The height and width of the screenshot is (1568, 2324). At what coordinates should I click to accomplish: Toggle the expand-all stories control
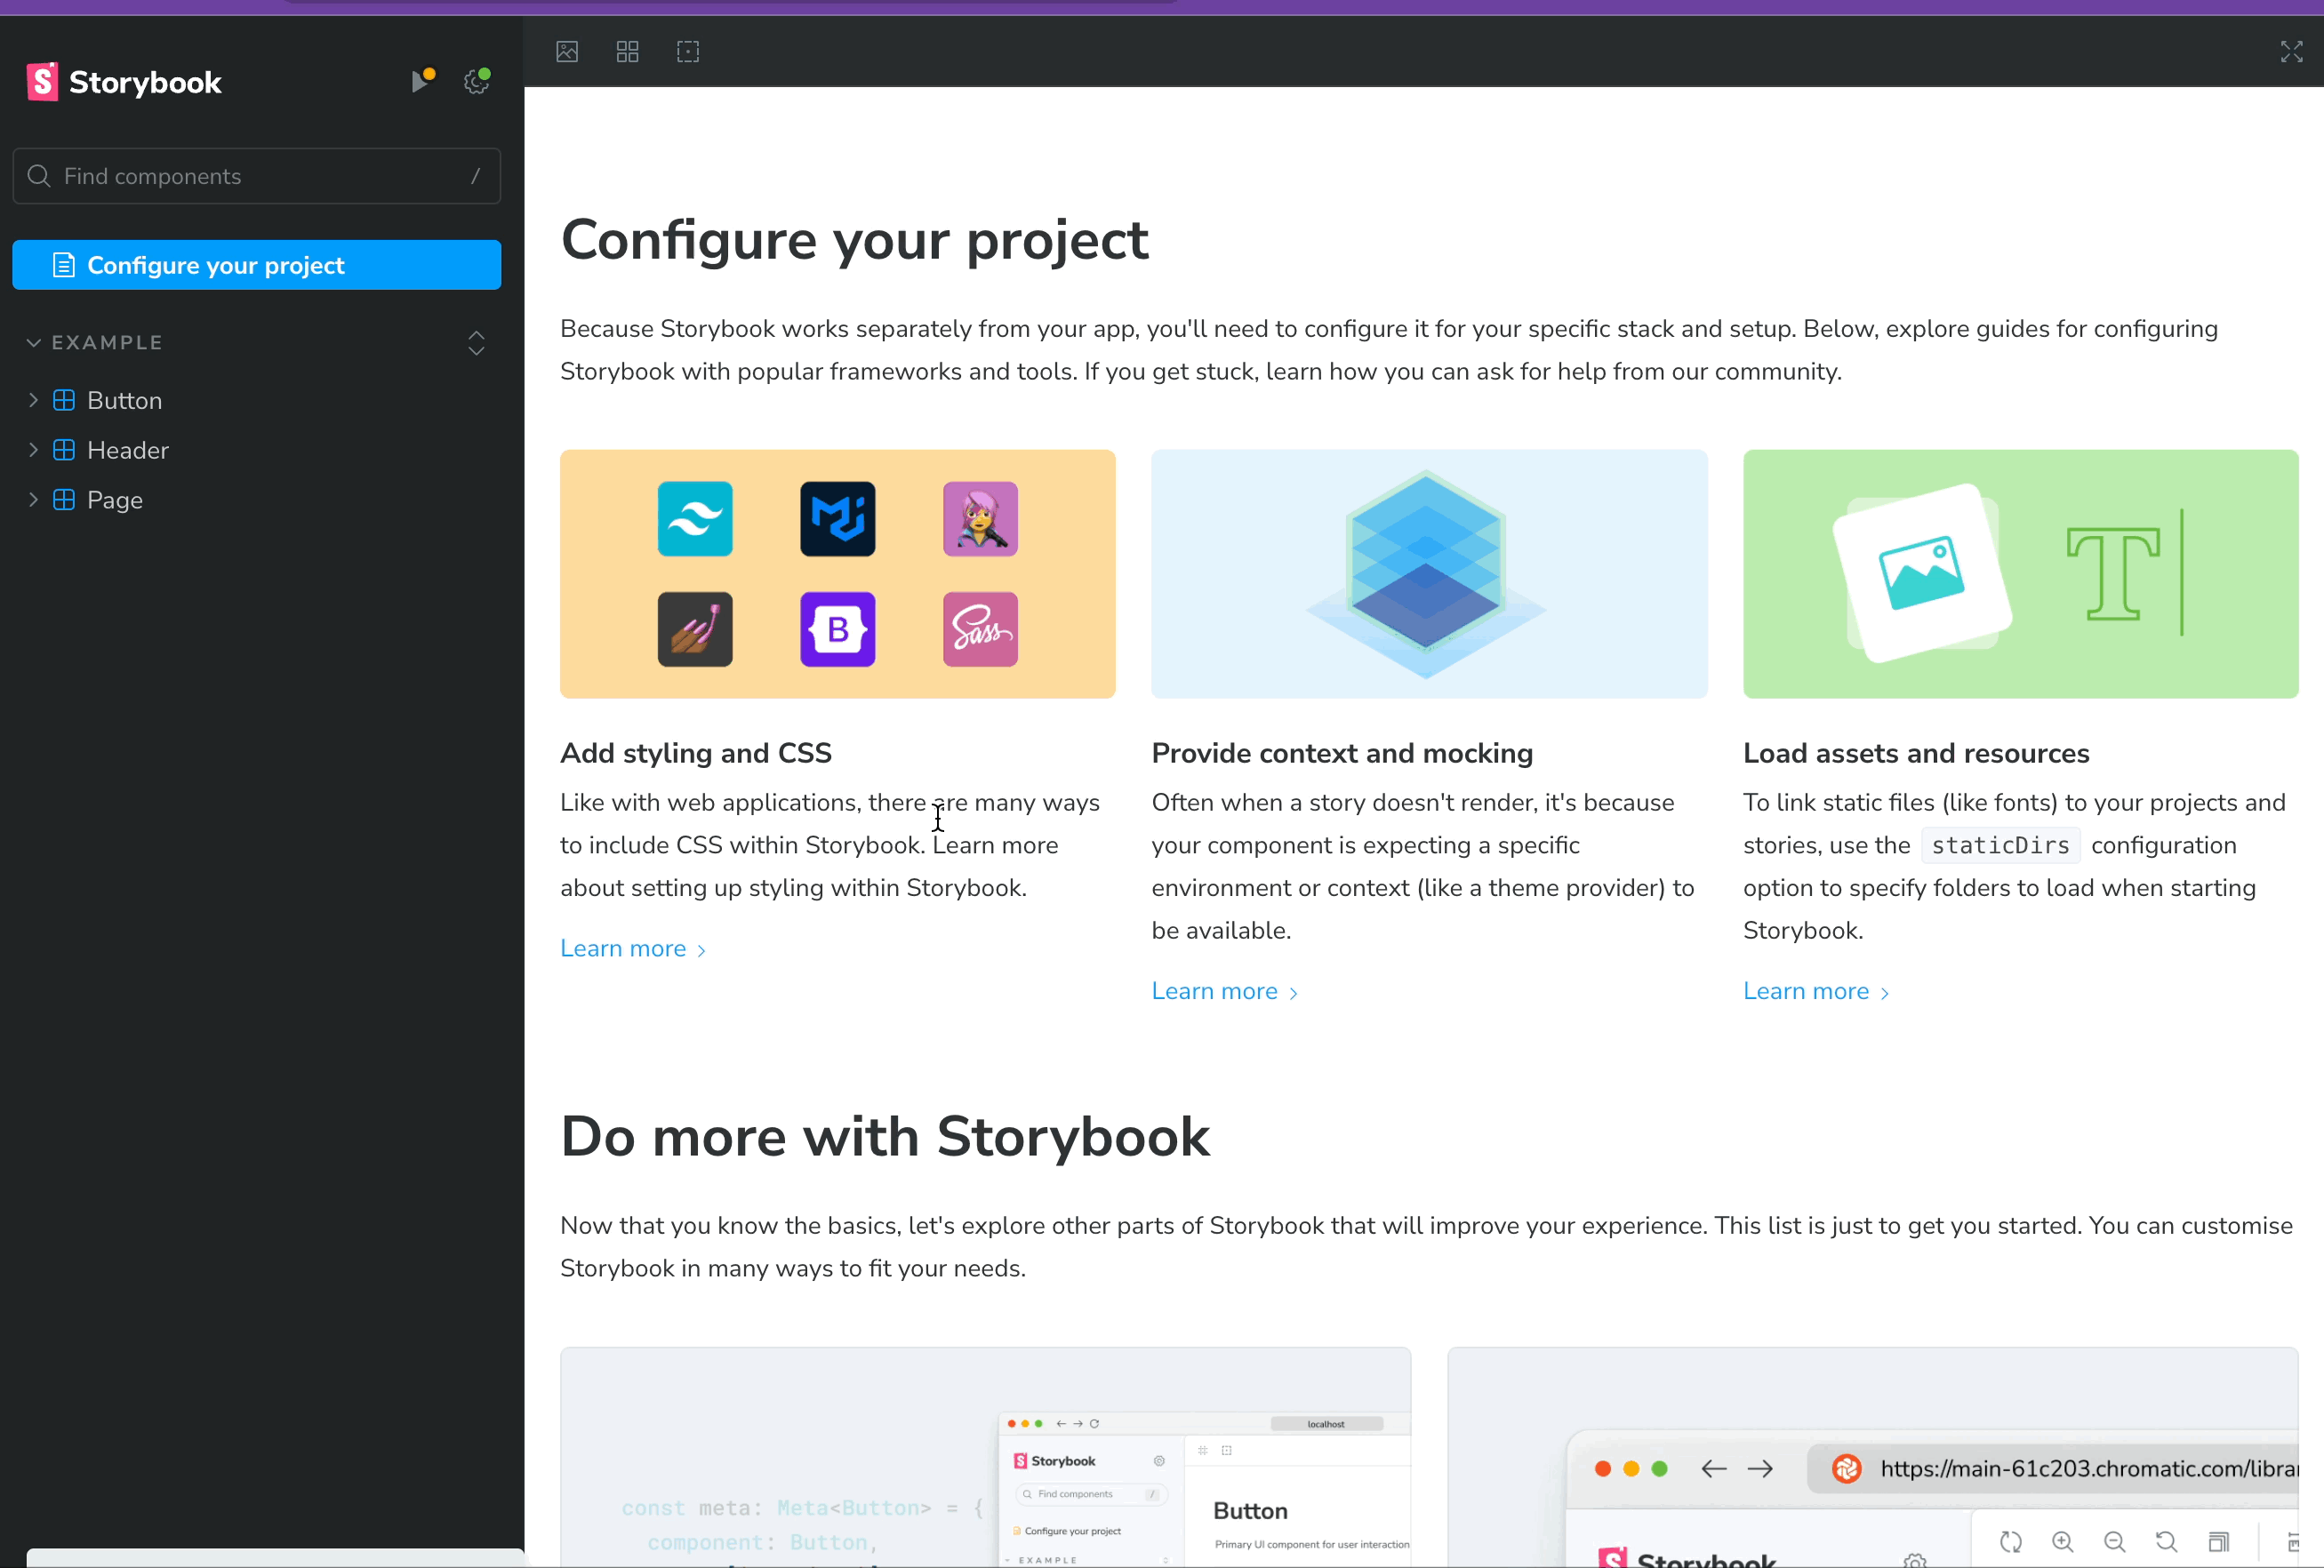pos(476,343)
